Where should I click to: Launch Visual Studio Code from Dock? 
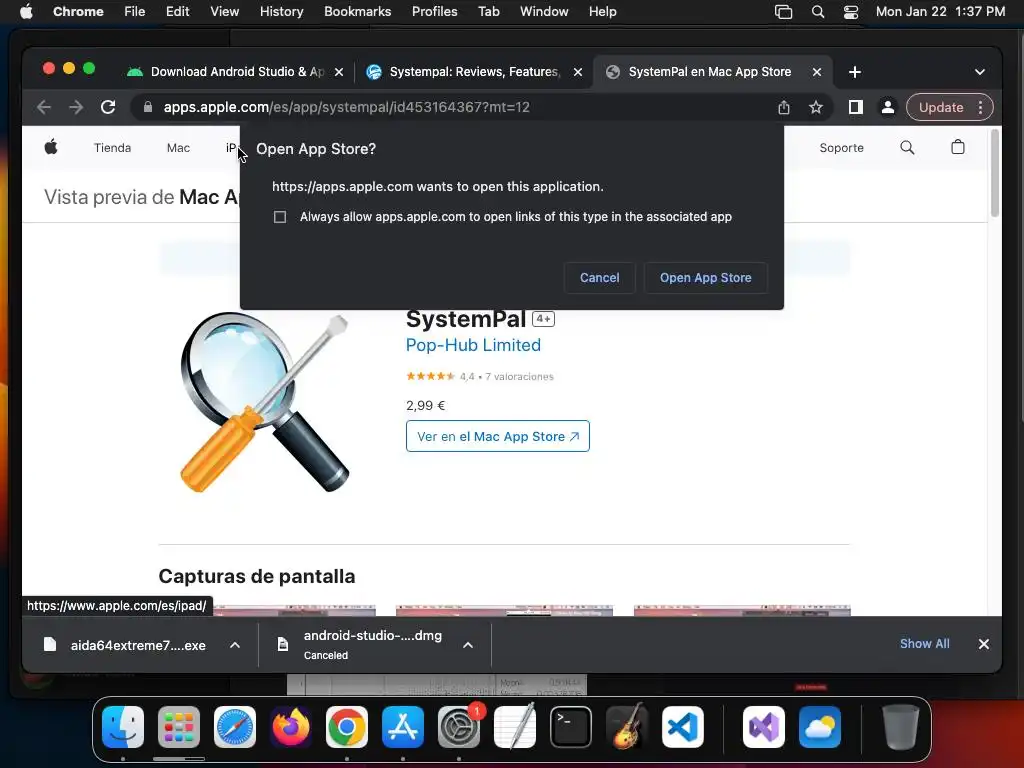(x=683, y=727)
